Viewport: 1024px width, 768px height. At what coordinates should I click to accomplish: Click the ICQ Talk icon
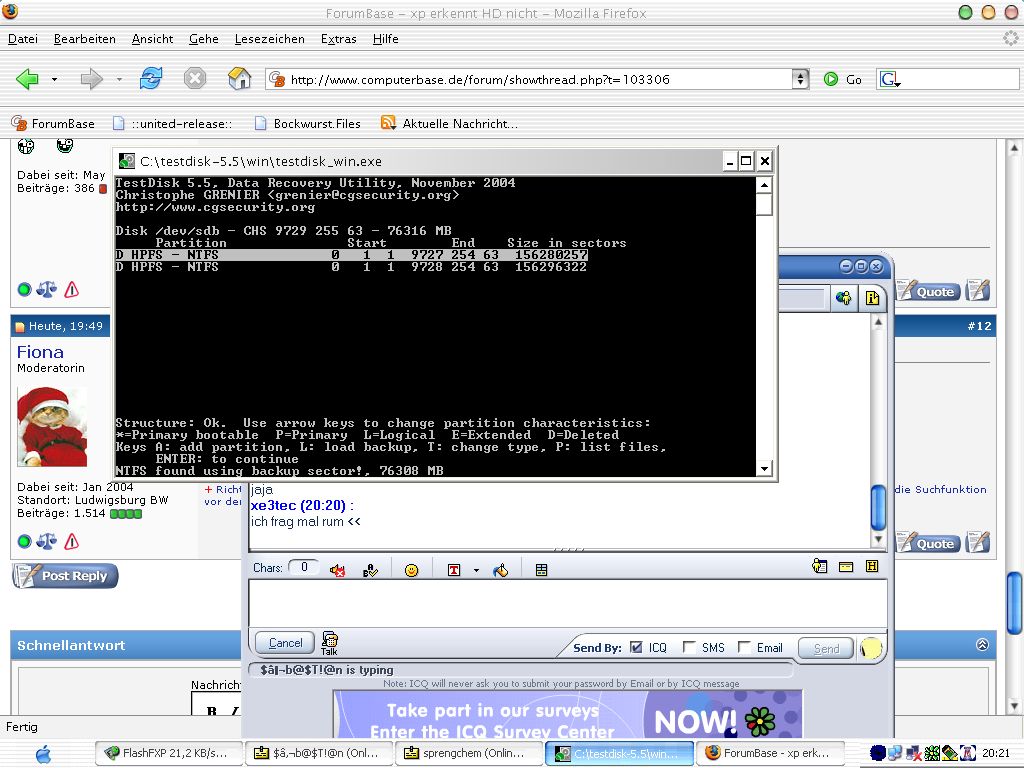click(x=330, y=643)
